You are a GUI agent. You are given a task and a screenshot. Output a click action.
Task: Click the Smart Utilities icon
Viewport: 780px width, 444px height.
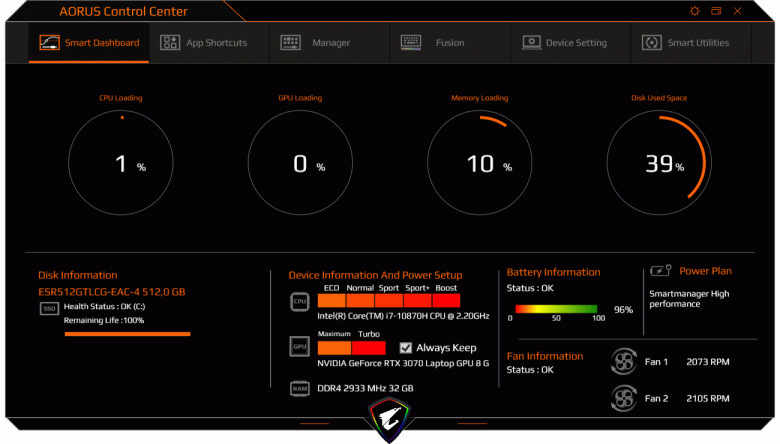652,43
